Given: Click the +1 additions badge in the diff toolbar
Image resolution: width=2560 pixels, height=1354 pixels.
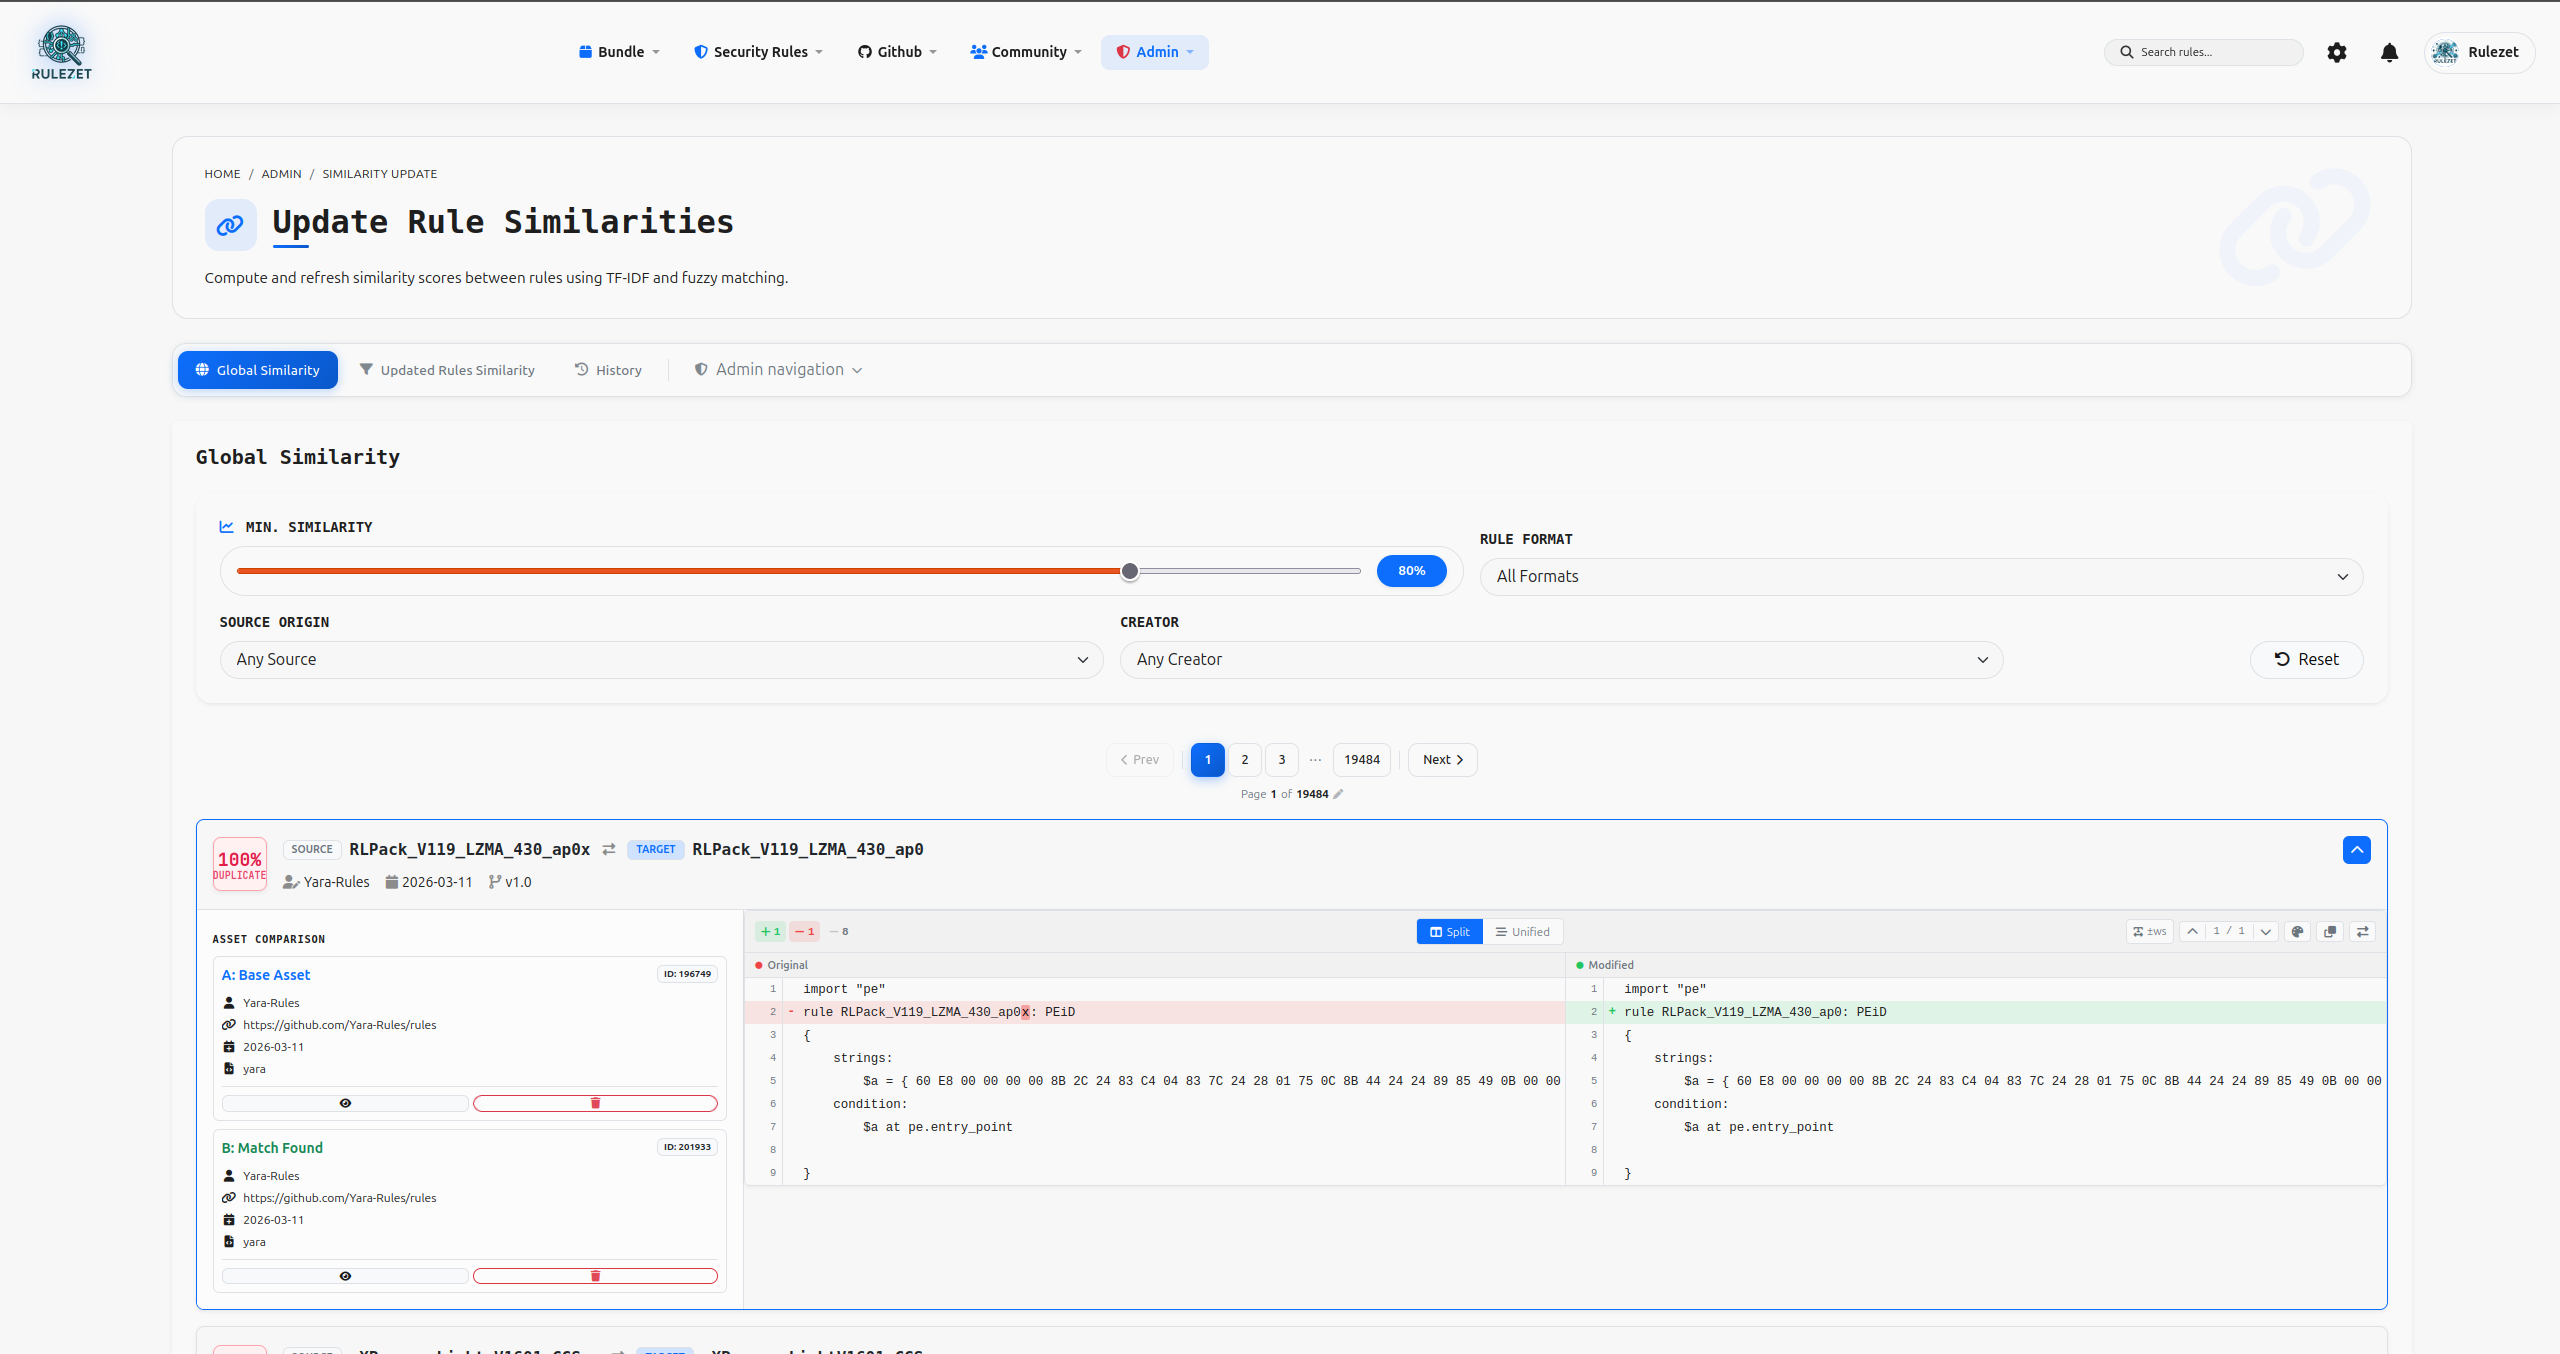Looking at the screenshot, I should tap(770, 931).
